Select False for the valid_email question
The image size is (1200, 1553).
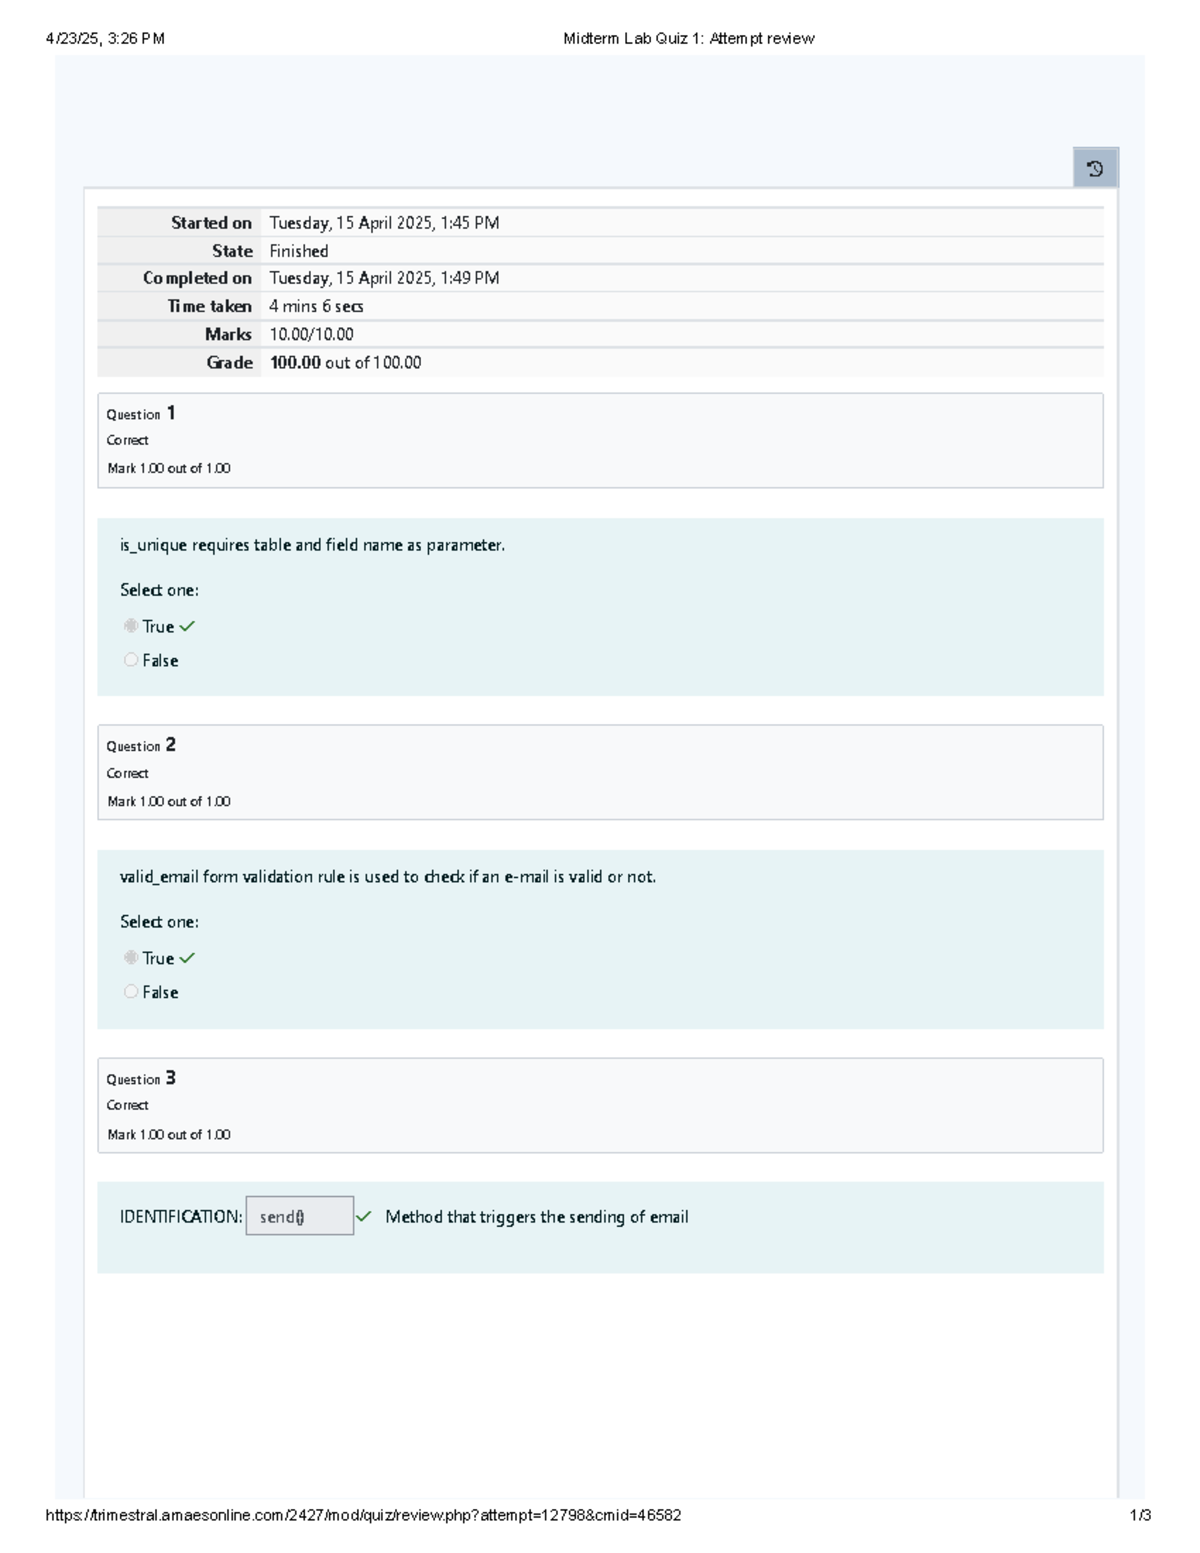(x=131, y=992)
